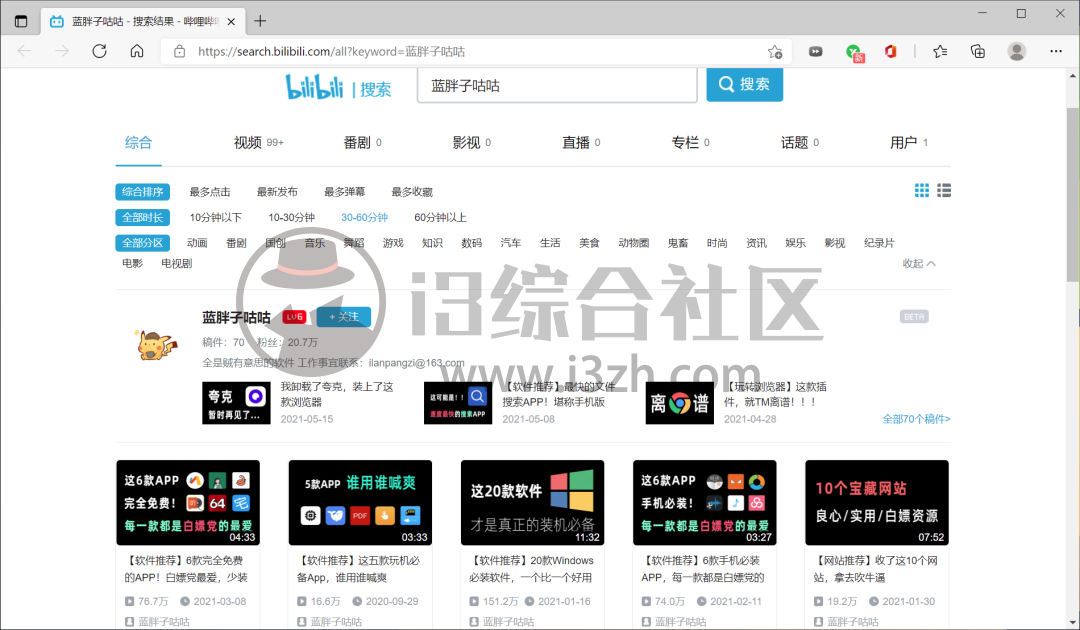Screen dimensions: 1080x630
Task: Click the browser forward arrow
Action: [x=62, y=51]
